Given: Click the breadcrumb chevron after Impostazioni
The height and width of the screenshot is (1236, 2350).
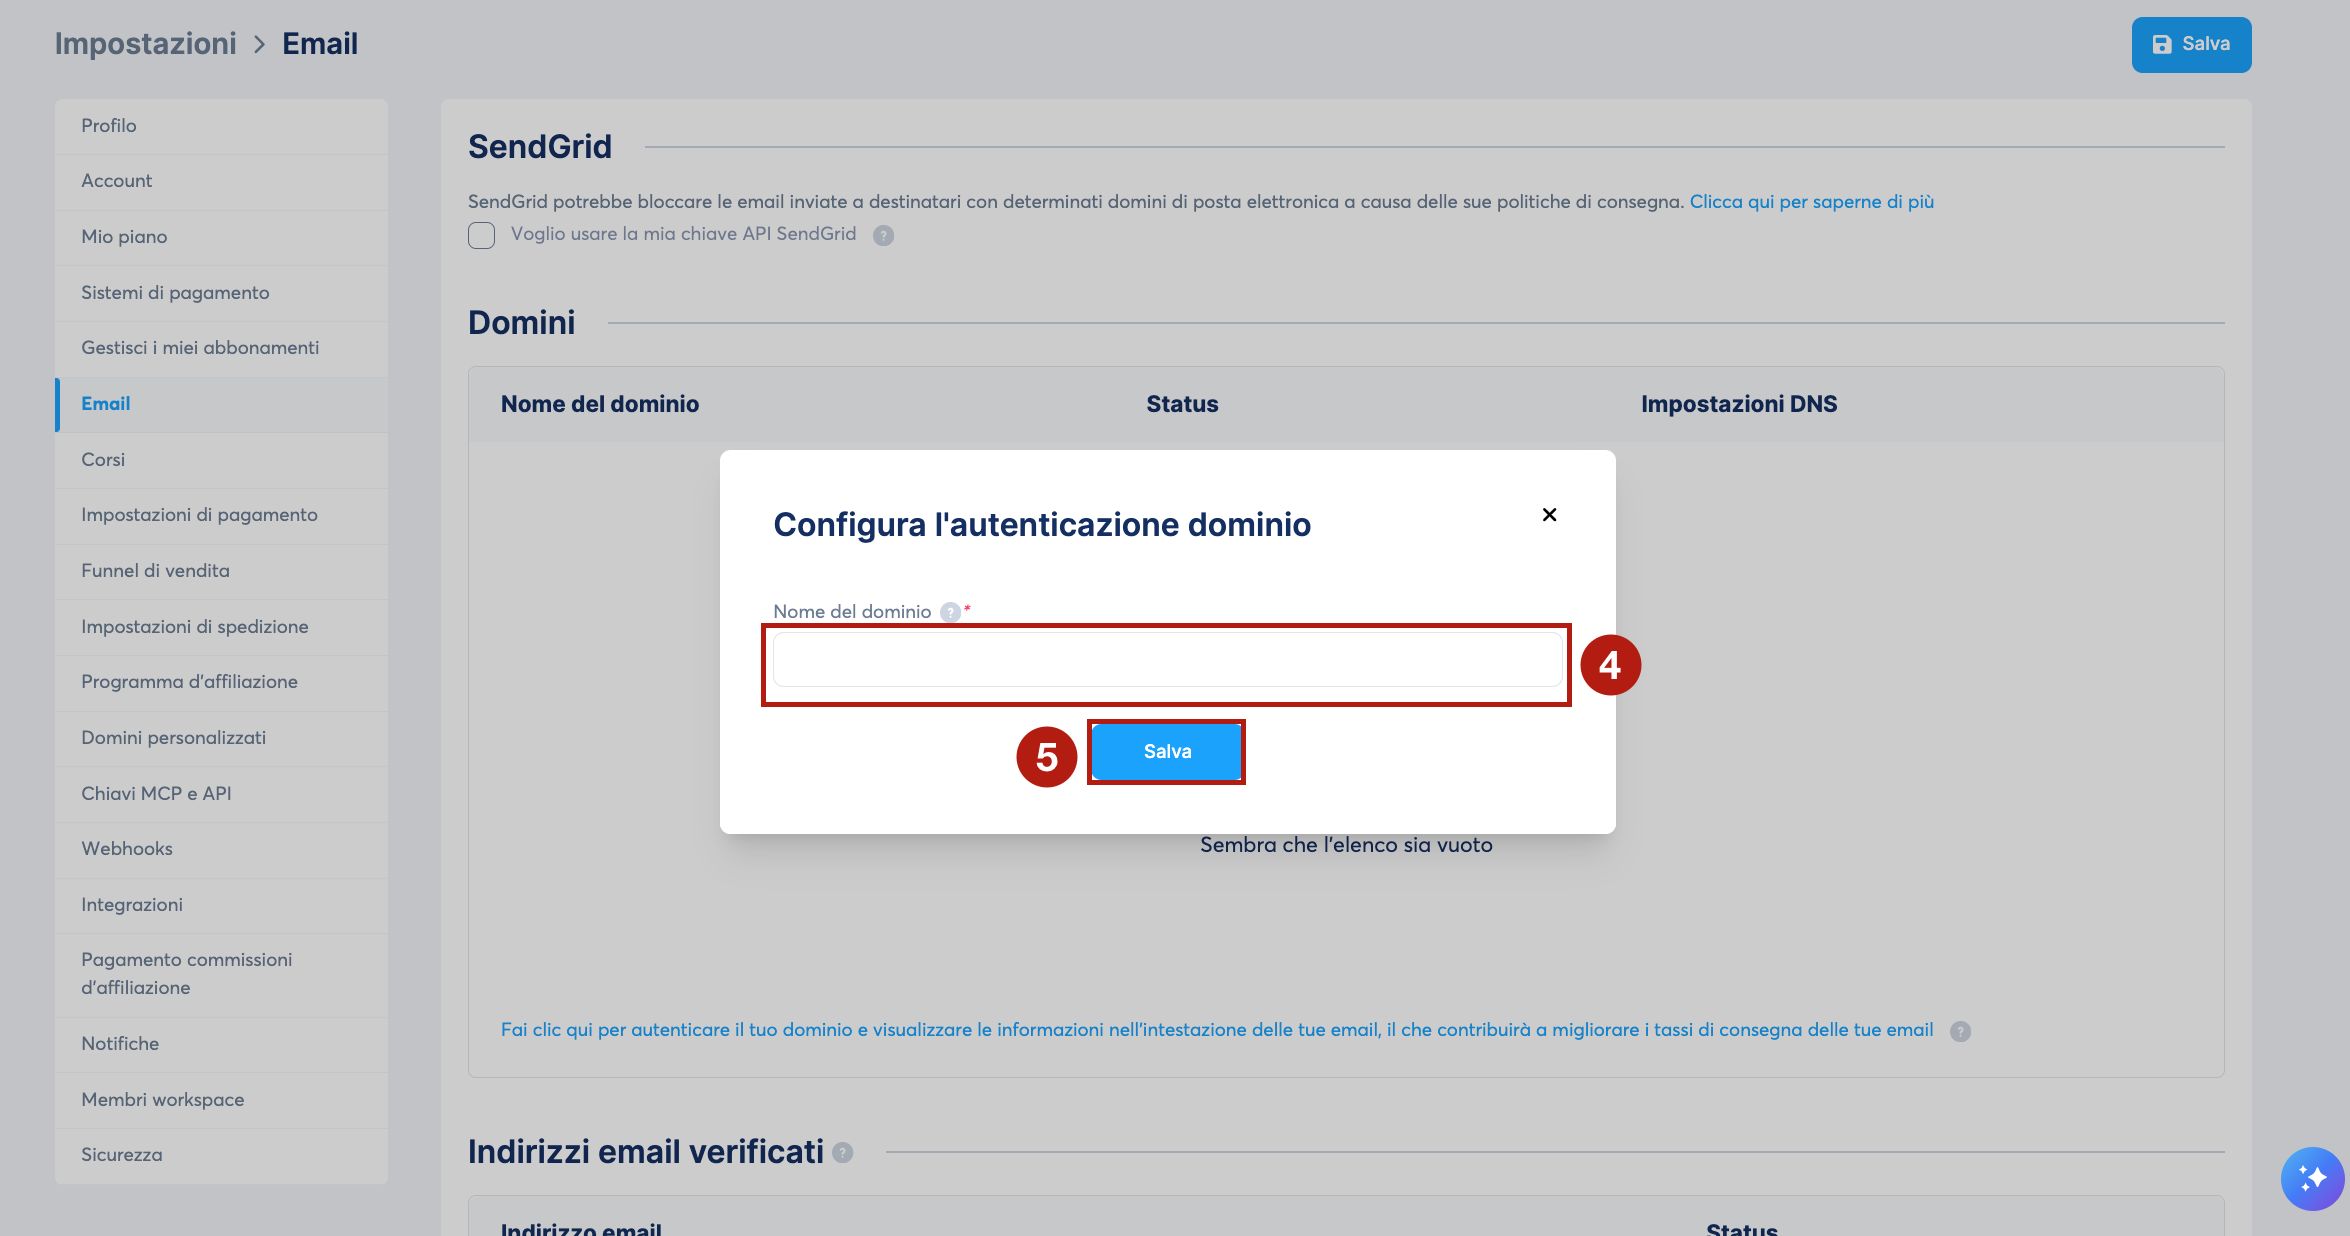Looking at the screenshot, I should tap(260, 44).
